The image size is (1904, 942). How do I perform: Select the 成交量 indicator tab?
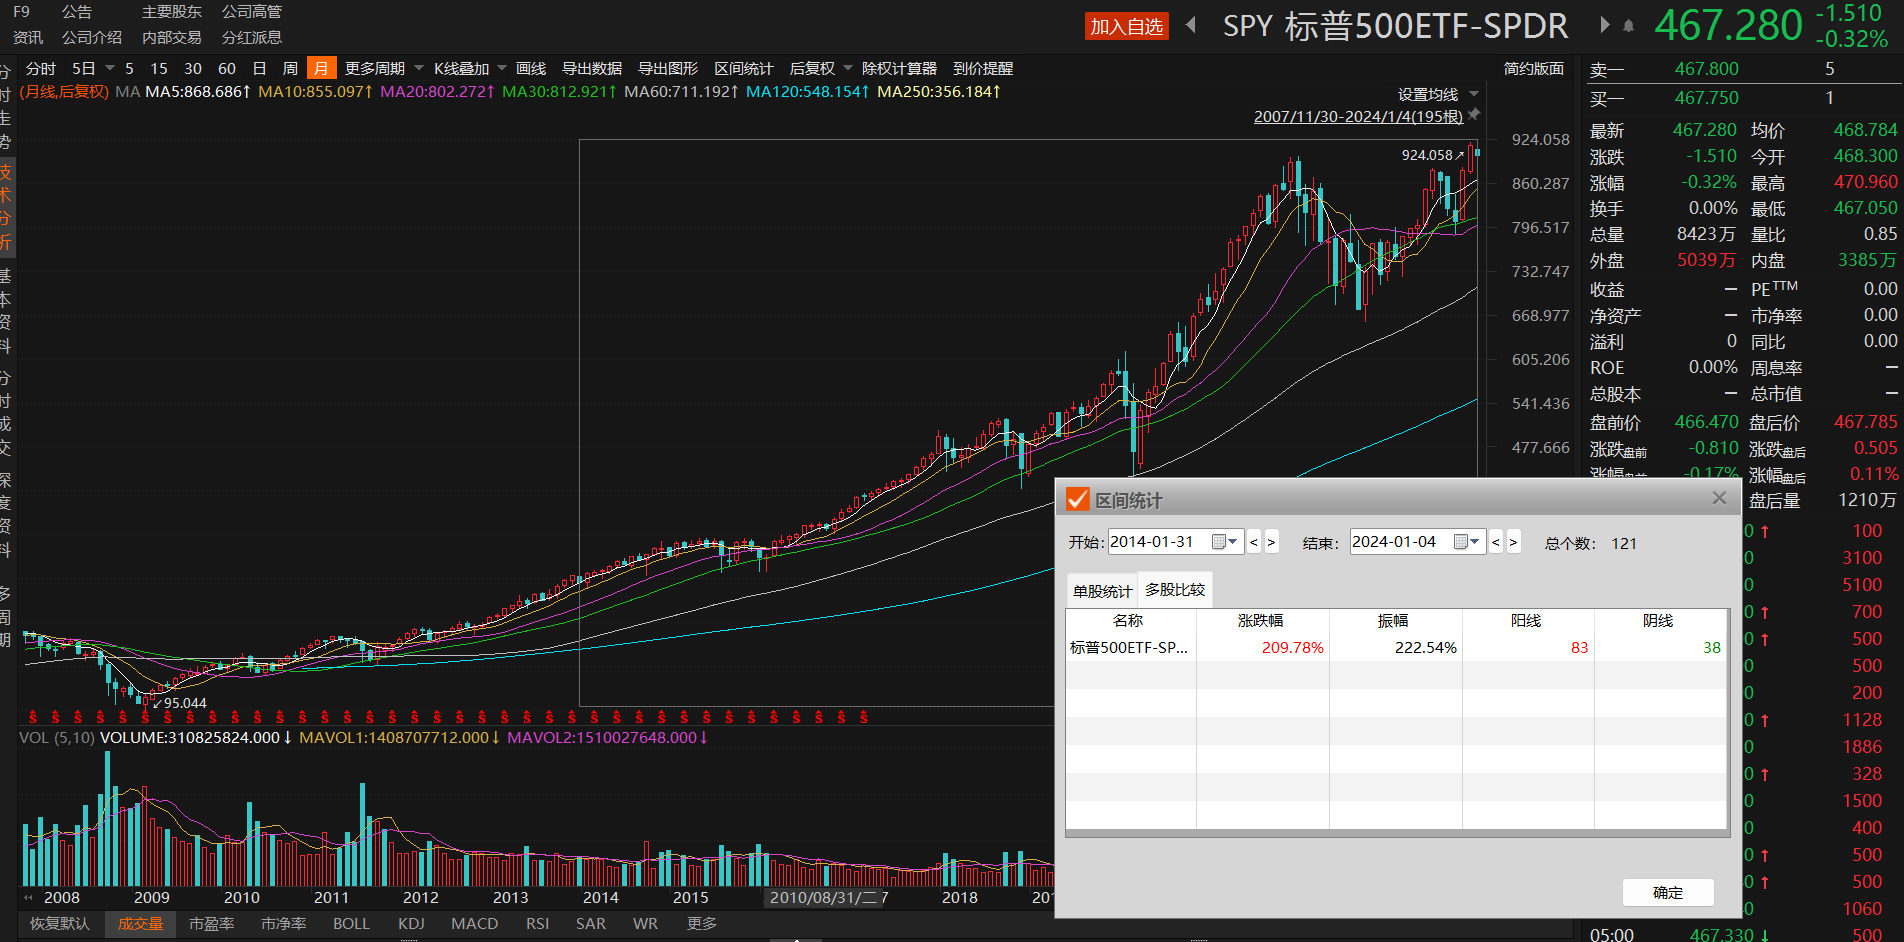[x=140, y=923]
